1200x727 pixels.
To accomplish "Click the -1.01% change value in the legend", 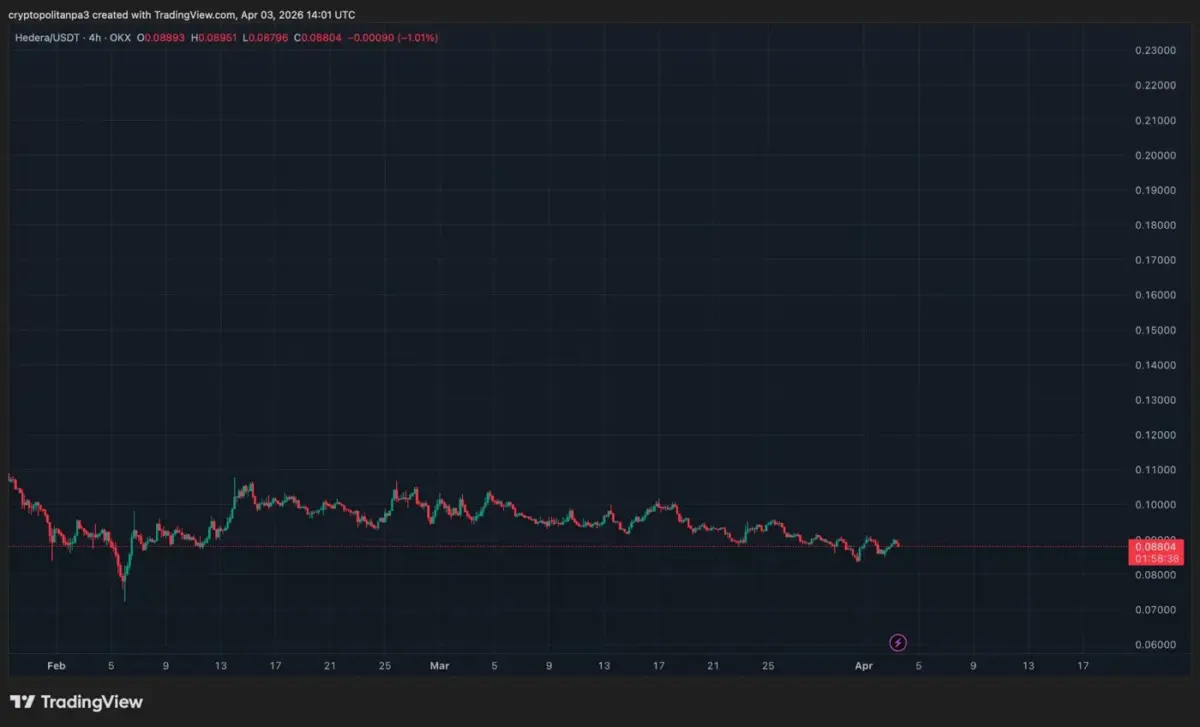I will 415,39.
